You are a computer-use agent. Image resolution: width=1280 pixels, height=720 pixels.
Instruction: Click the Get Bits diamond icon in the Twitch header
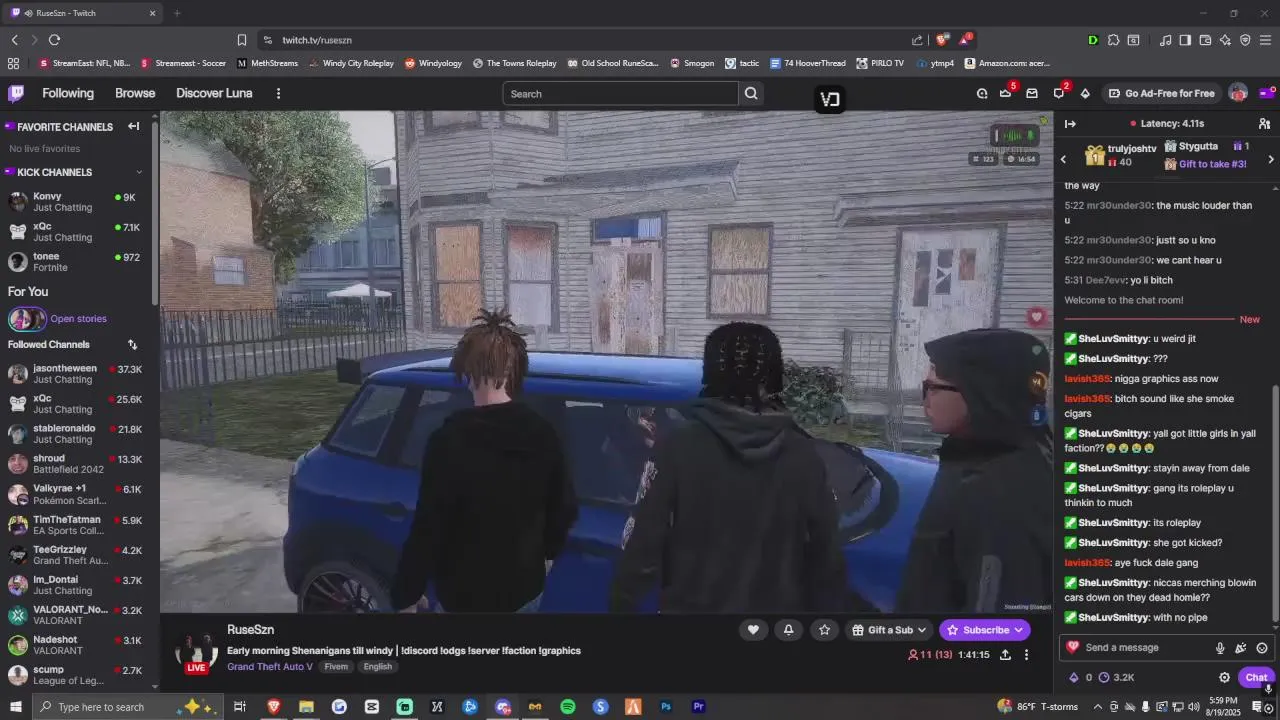tap(1085, 93)
